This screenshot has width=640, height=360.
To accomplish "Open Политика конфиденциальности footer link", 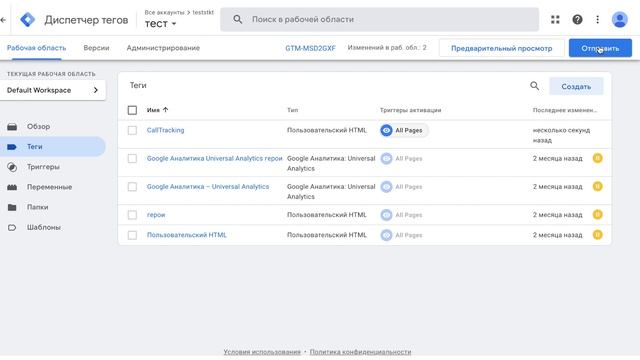I will 360,352.
